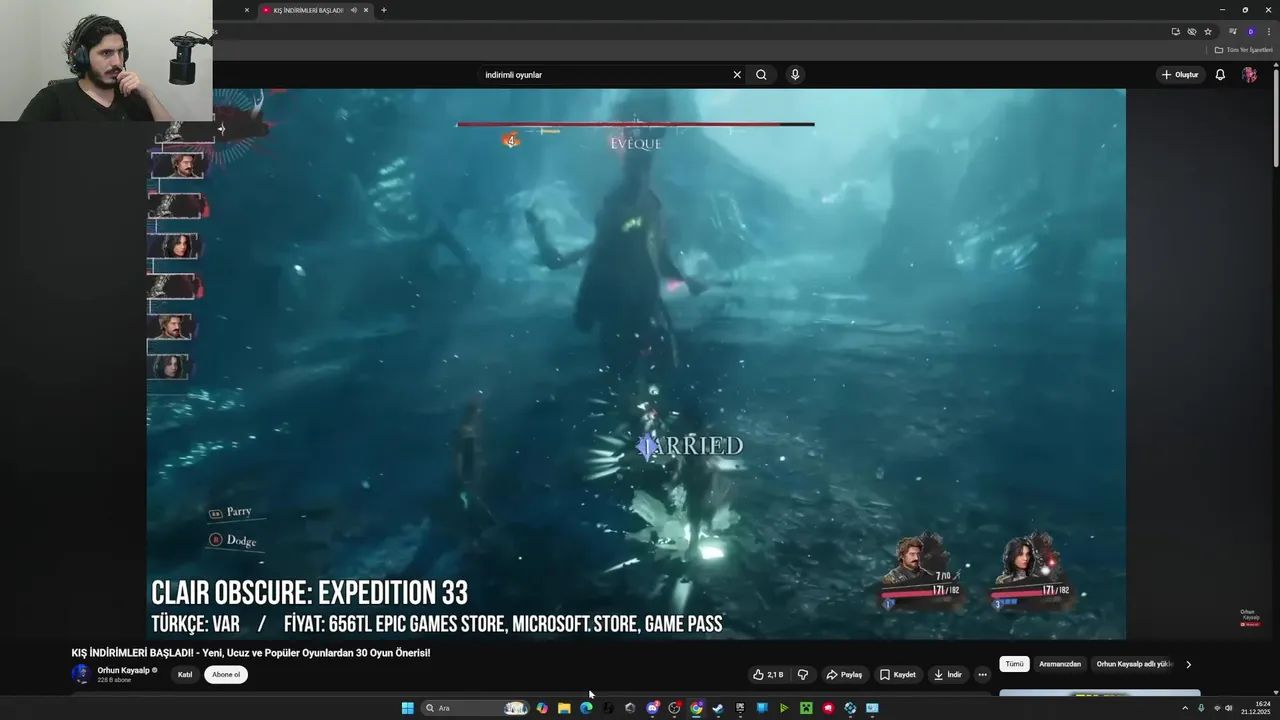
Task: Select the Aramanızdan filter chip
Action: point(1060,664)
